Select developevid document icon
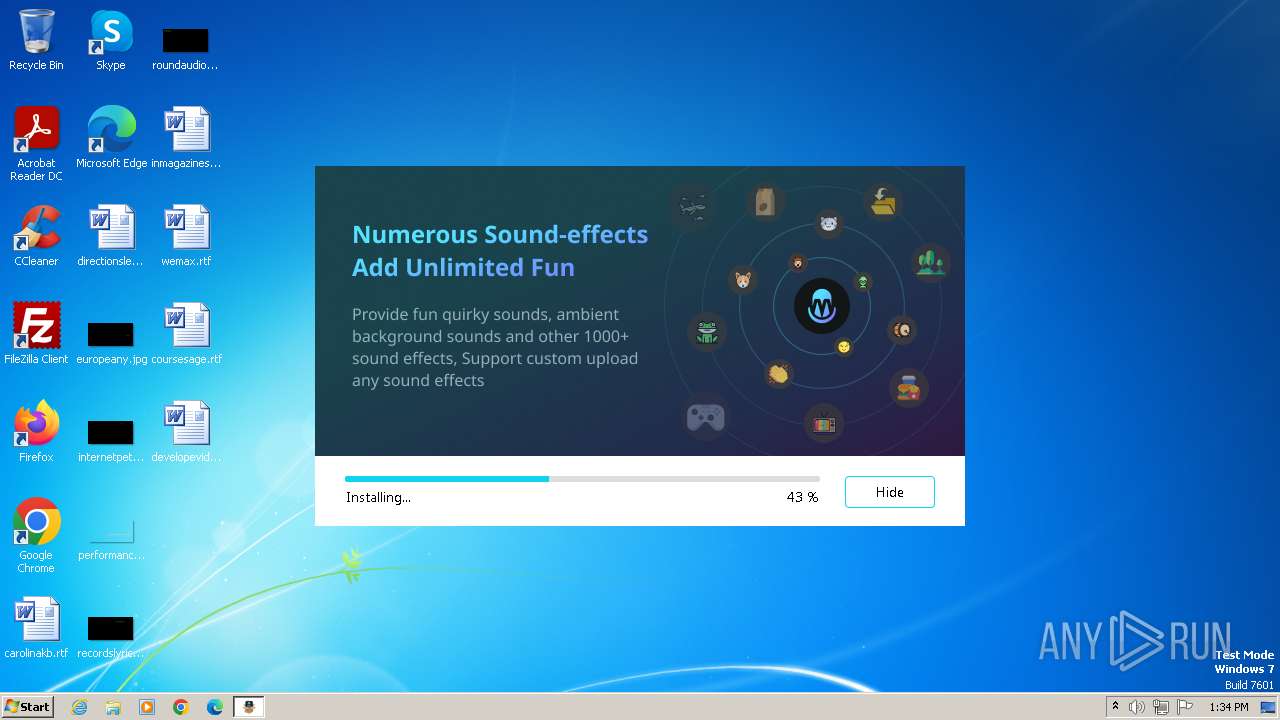 click(186, 432)
